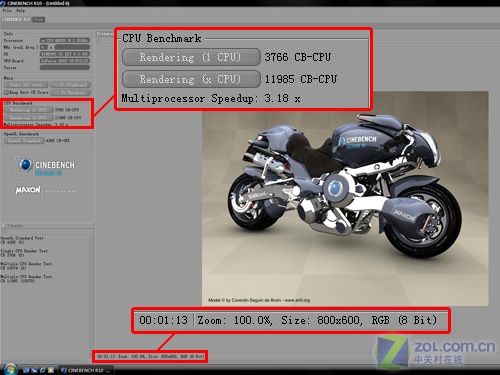Click the CINEBENCH logo in left panel

[x=47, y=166]
